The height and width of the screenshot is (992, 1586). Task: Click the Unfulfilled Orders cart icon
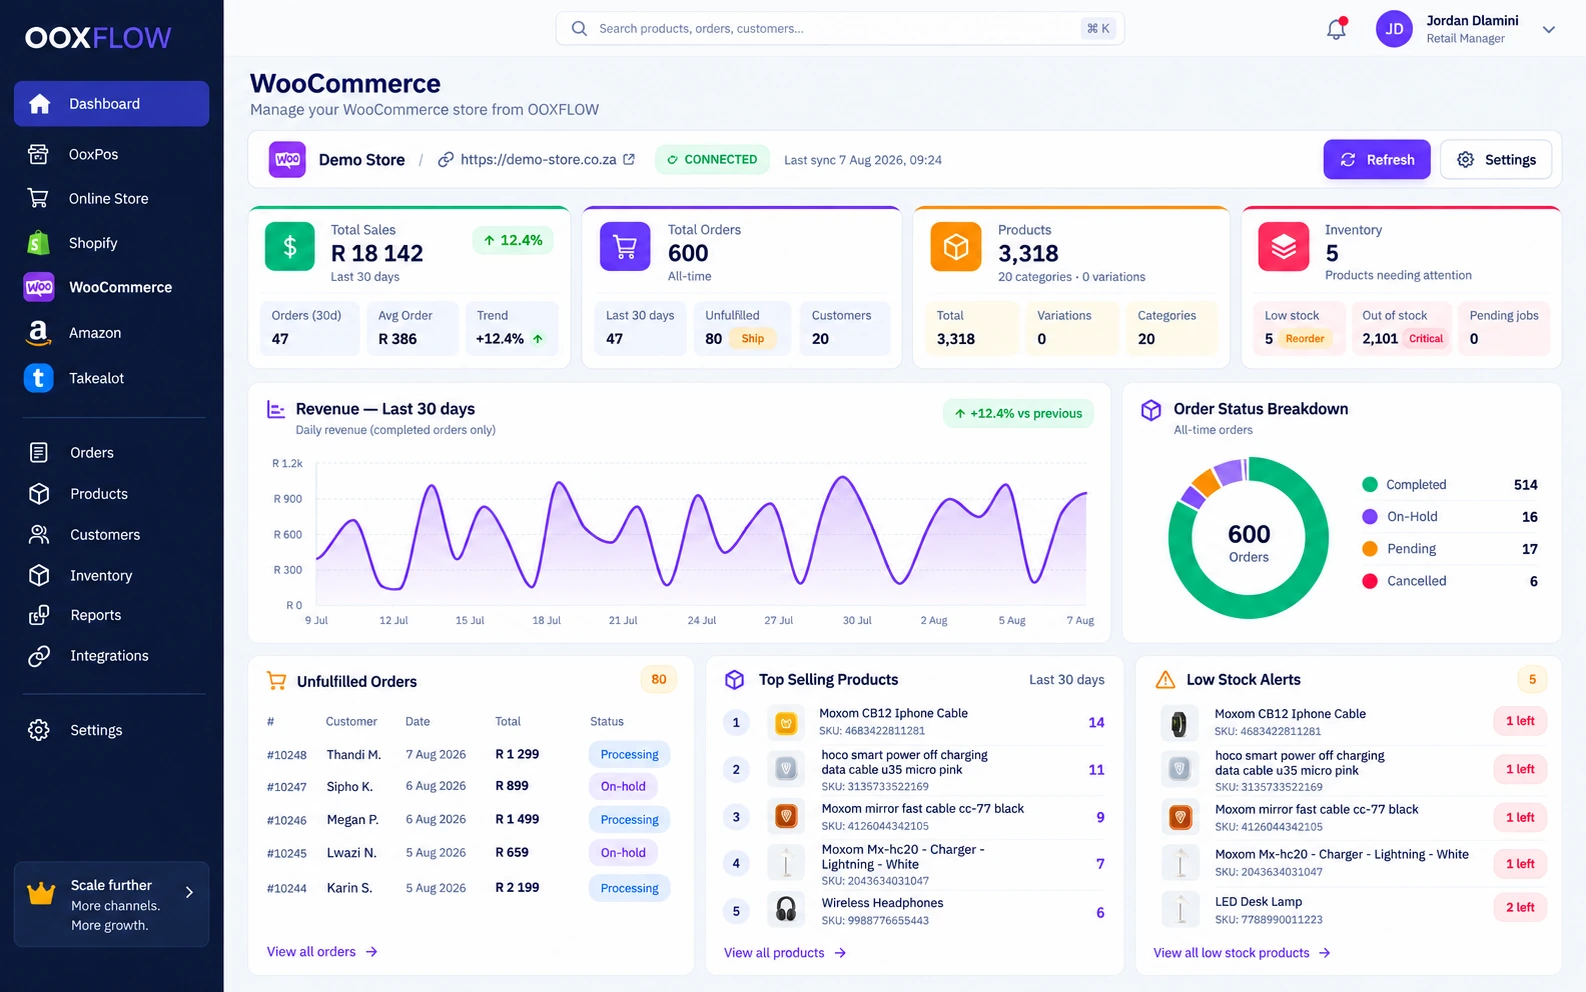(276, 681)
